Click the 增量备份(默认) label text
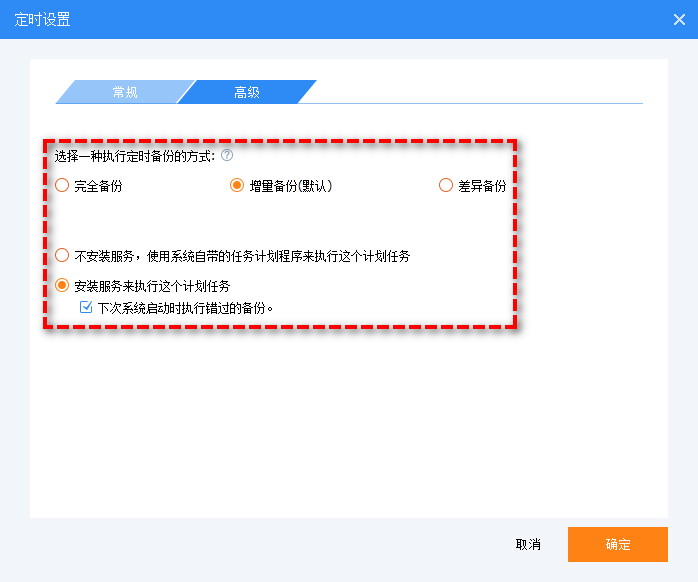 point(290,186)
